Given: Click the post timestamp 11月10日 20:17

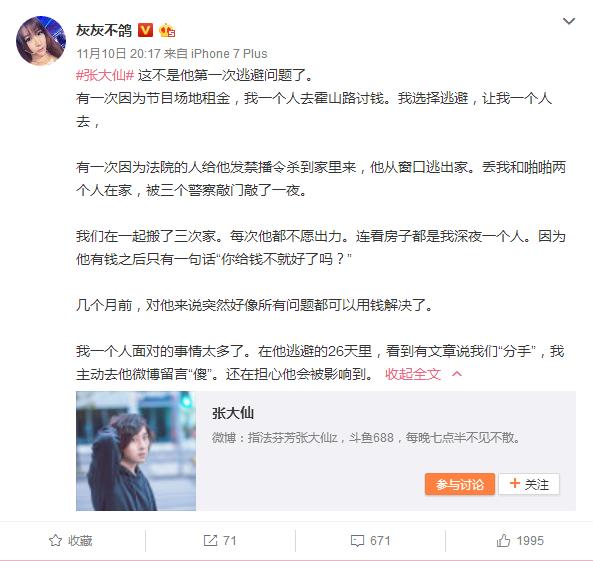Looking at the screenshot, I should (118, 54).
